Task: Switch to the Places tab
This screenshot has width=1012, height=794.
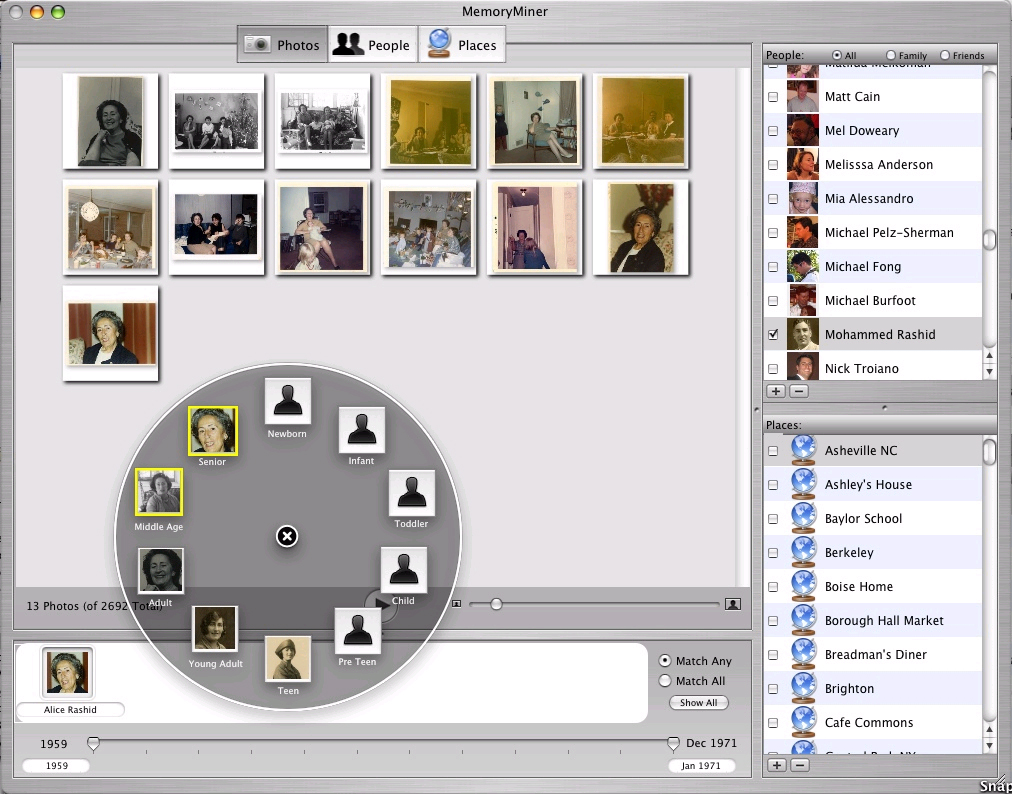Action: 462,45
